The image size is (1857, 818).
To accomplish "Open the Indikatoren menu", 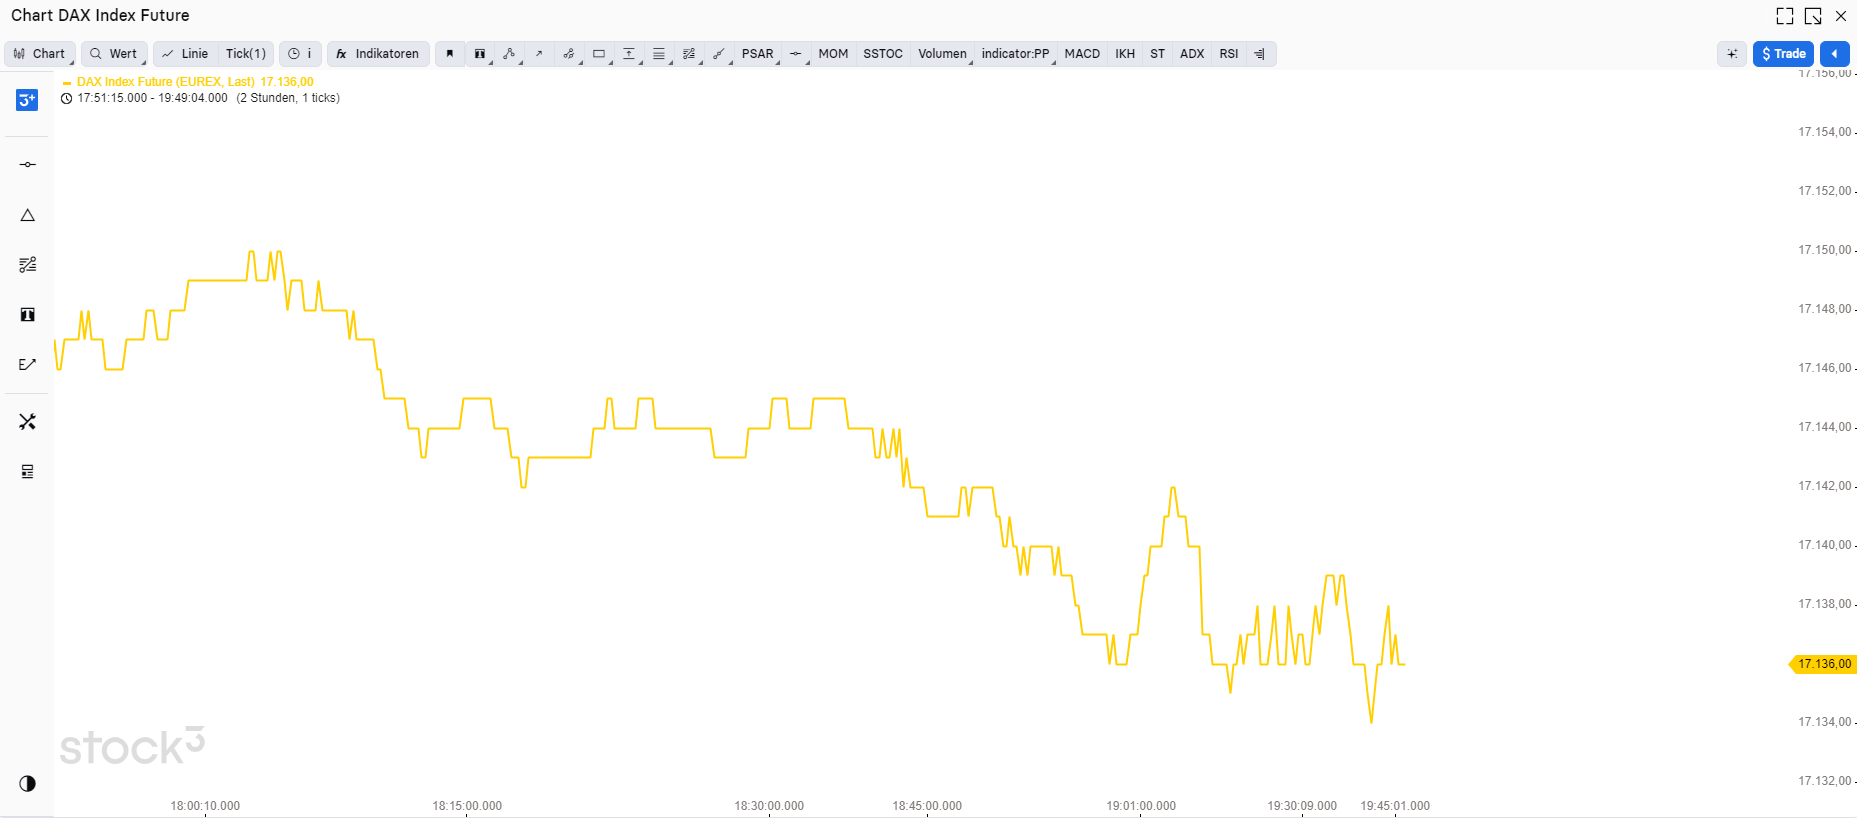I will point(378,54).
